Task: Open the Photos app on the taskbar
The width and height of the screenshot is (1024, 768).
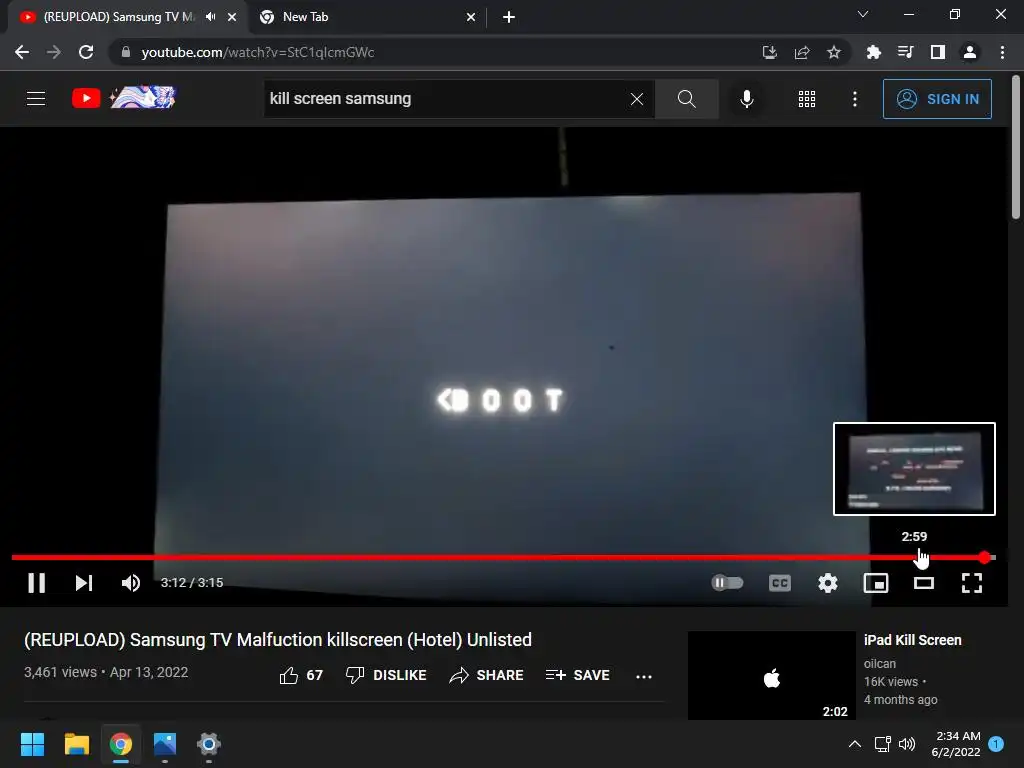Action: click(165, 744)
